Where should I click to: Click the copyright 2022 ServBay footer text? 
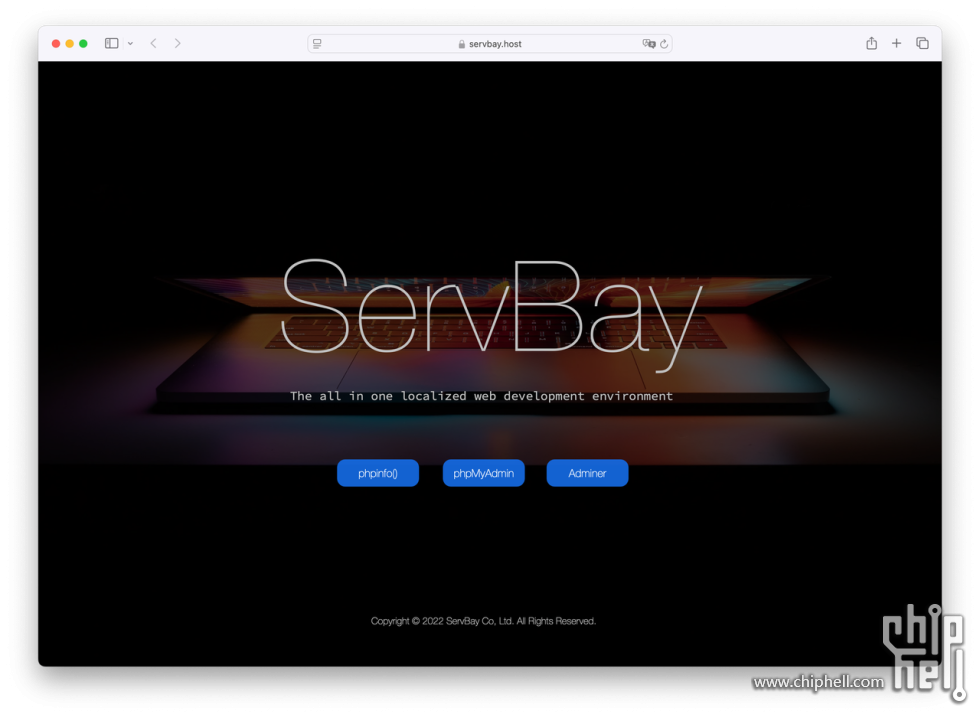483,621
